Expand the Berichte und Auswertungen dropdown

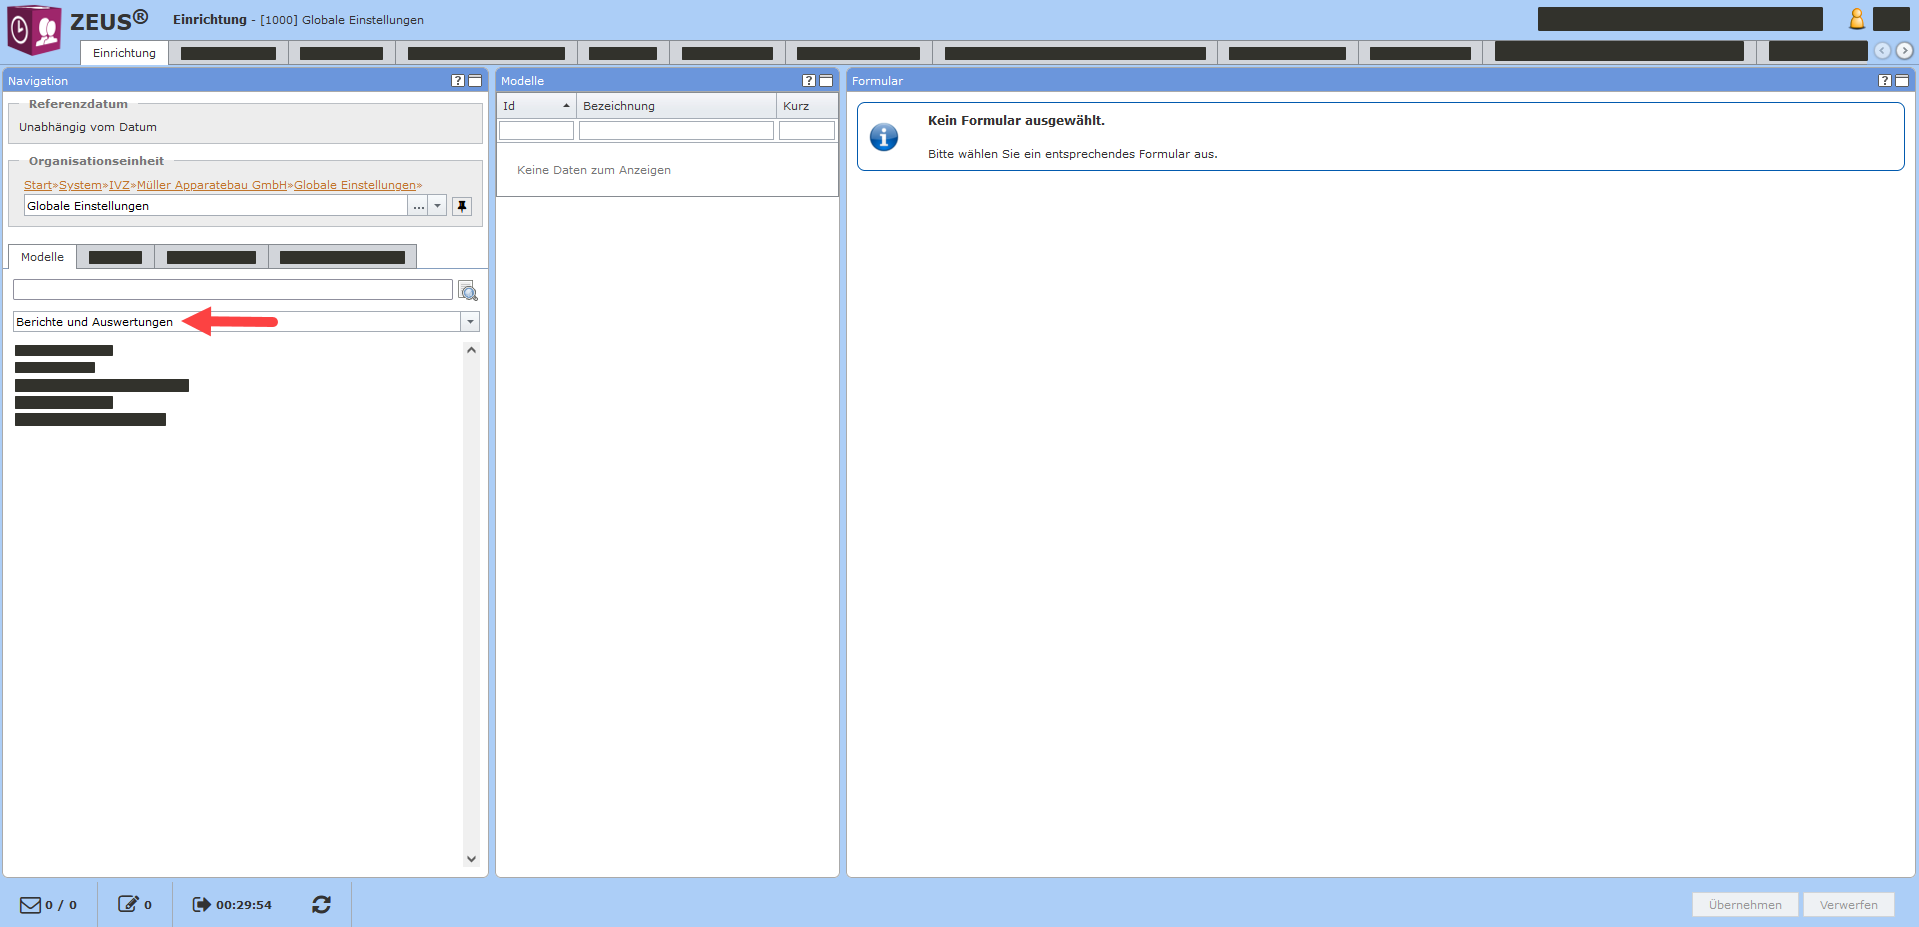click(470, 322)
